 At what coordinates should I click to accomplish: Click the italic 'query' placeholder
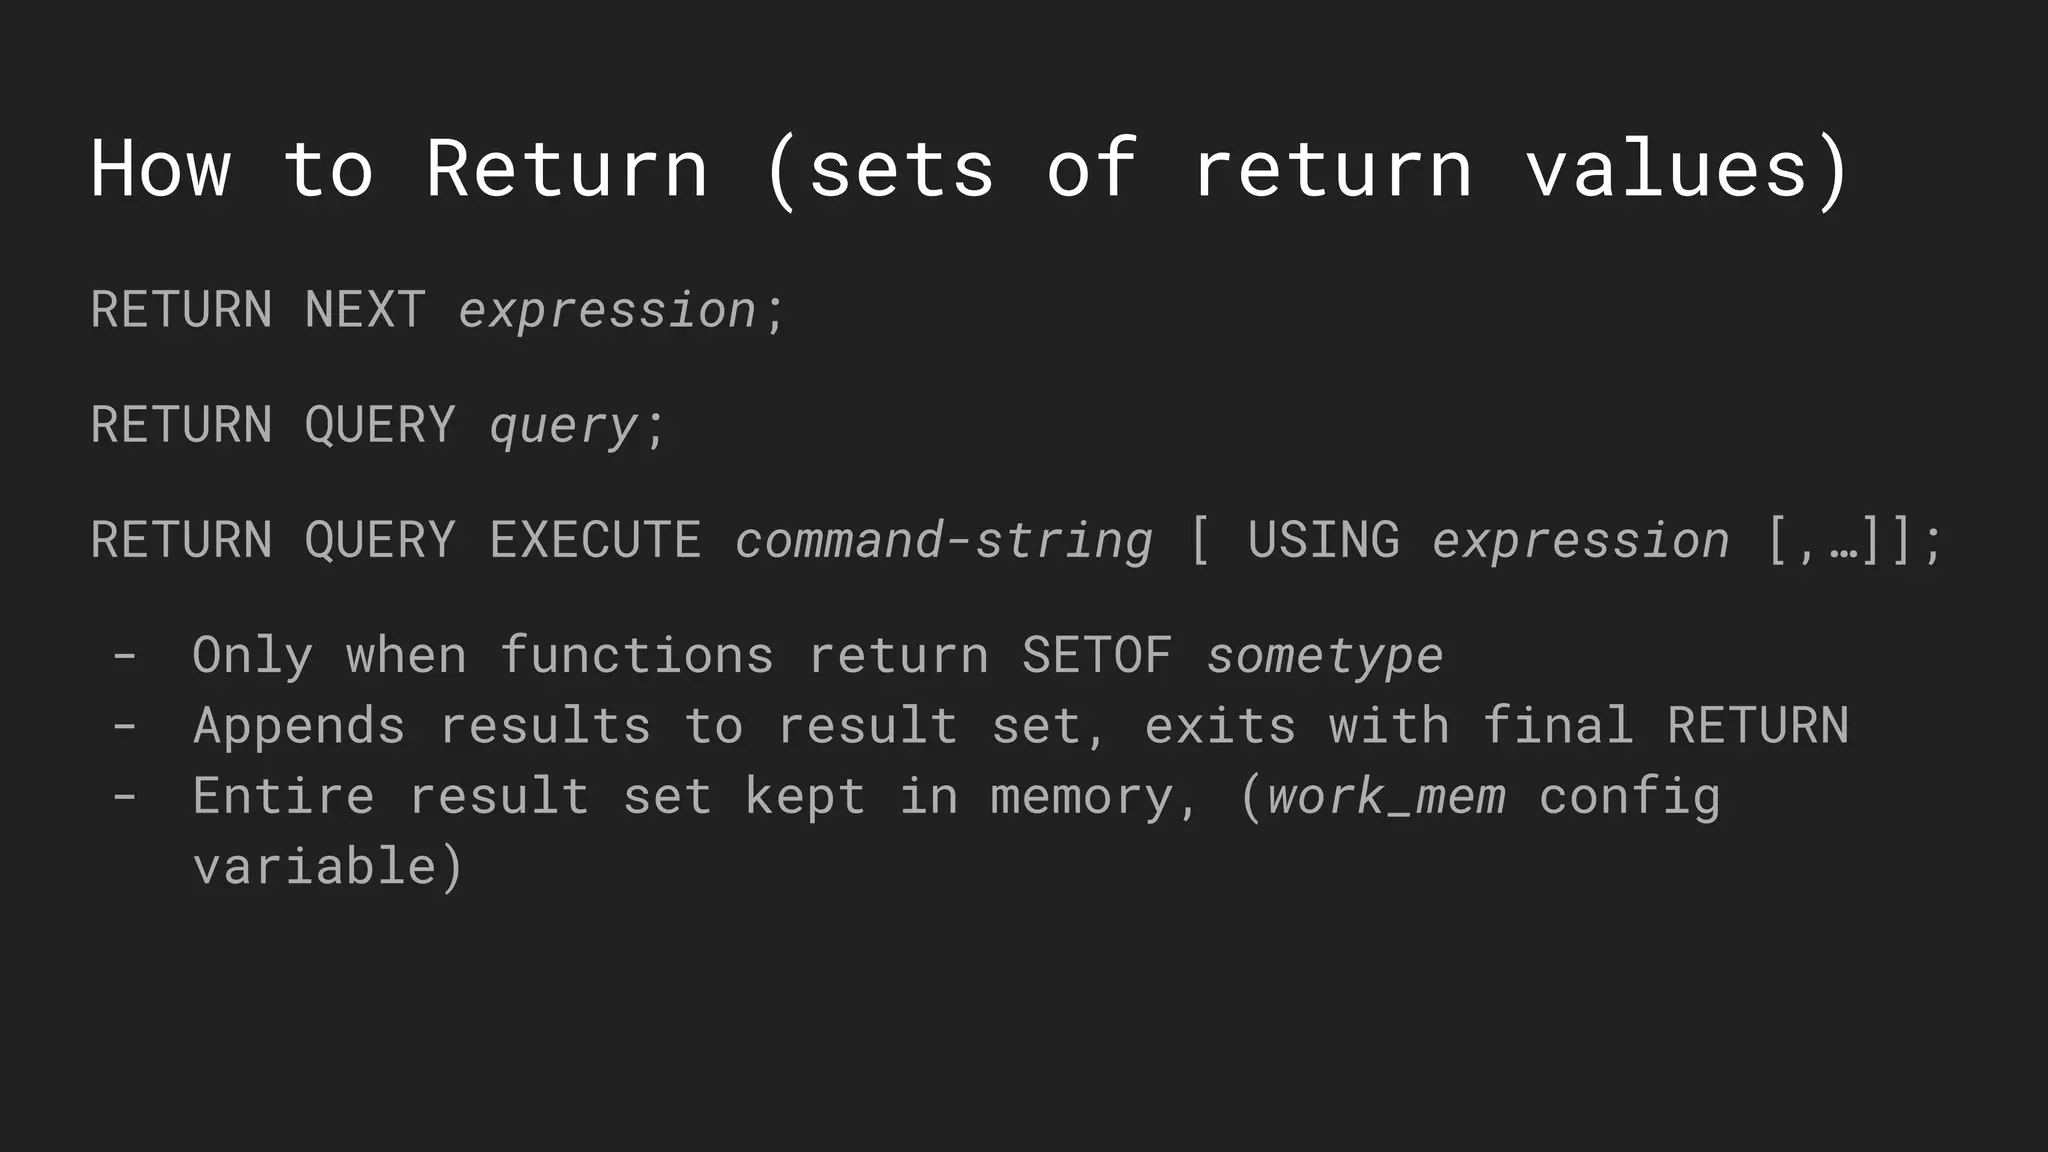pos(564,429)
